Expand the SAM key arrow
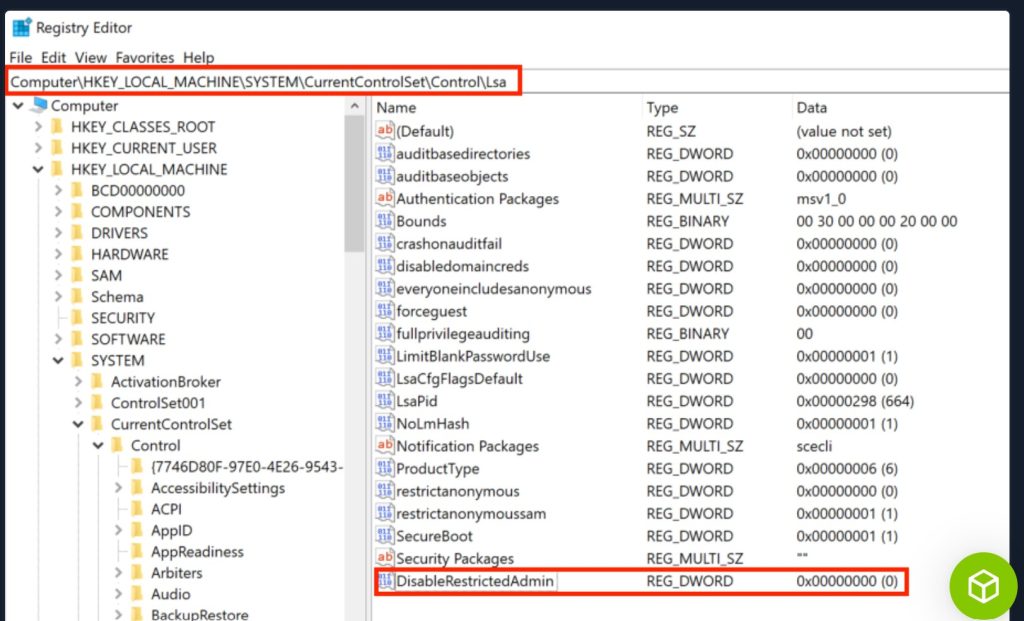Image resolution: width=1024 pixels, height=621 pixels. click(x=58, y=276)
